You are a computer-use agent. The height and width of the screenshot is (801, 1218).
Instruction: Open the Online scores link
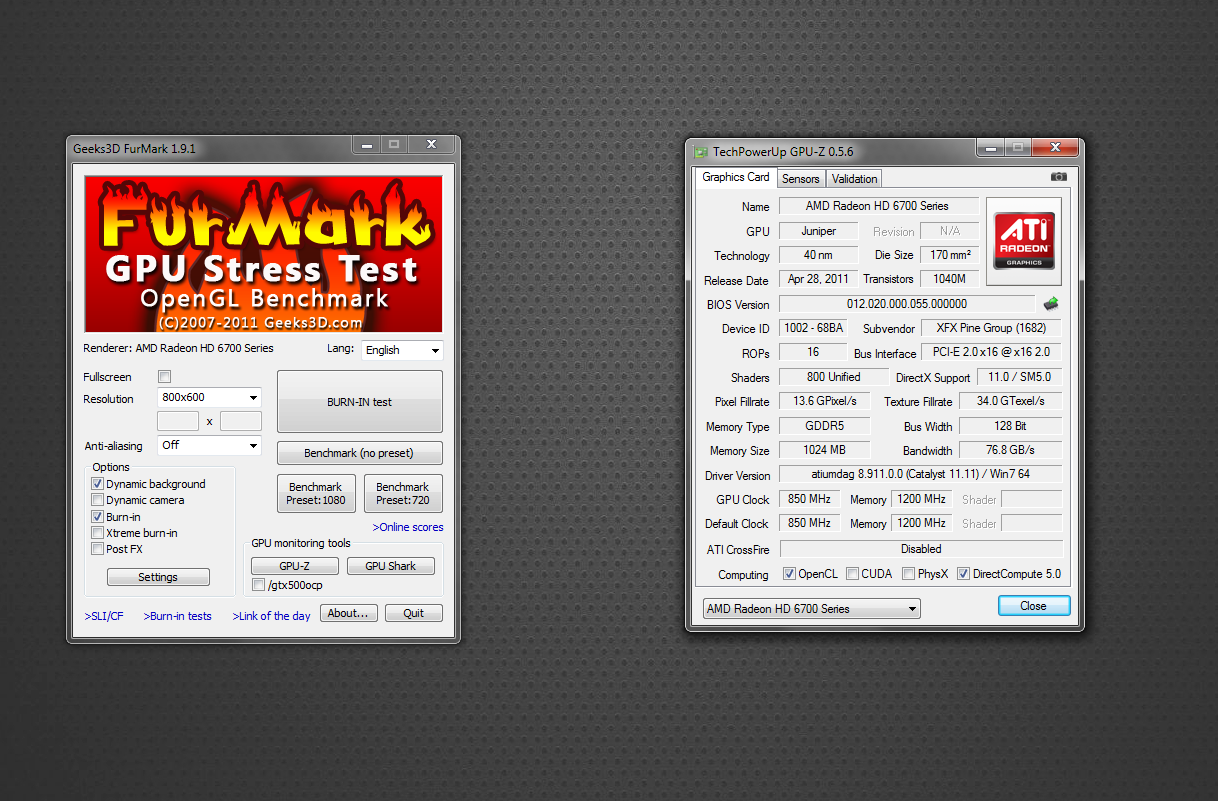tap(408, 527)
